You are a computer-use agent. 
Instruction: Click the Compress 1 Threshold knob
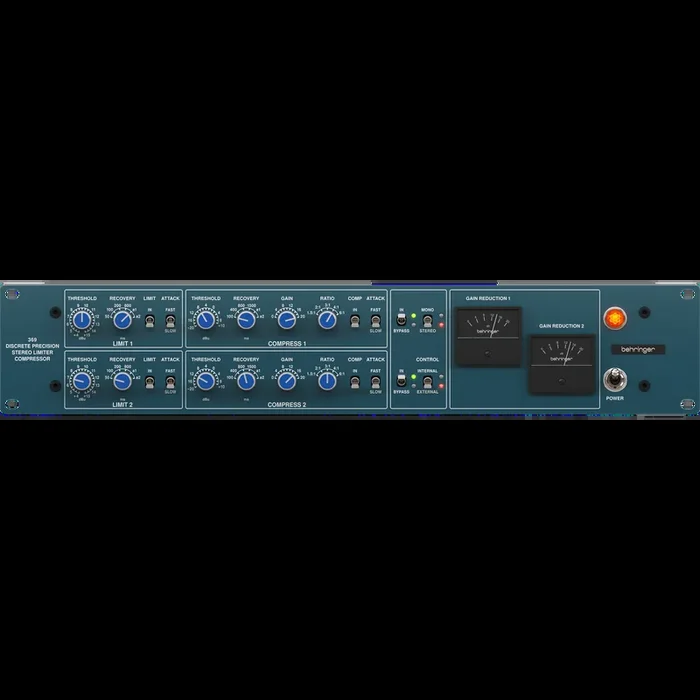(x=206, y=320)
